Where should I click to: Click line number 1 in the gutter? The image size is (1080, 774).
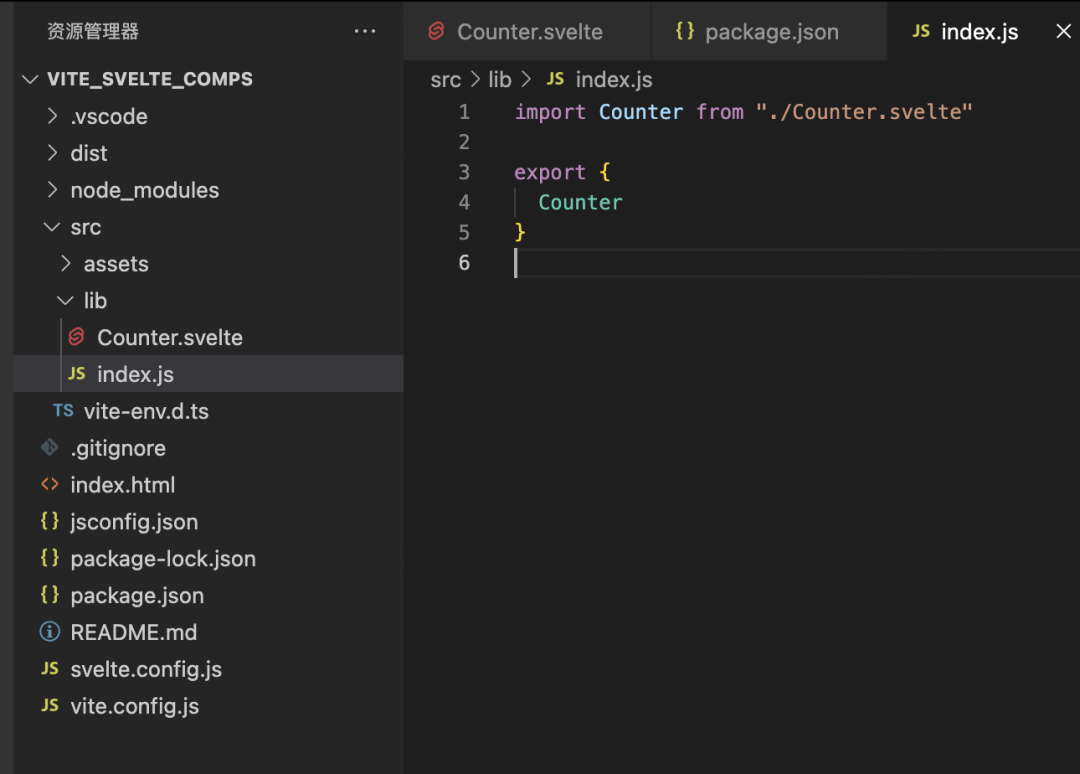[464, 112]
